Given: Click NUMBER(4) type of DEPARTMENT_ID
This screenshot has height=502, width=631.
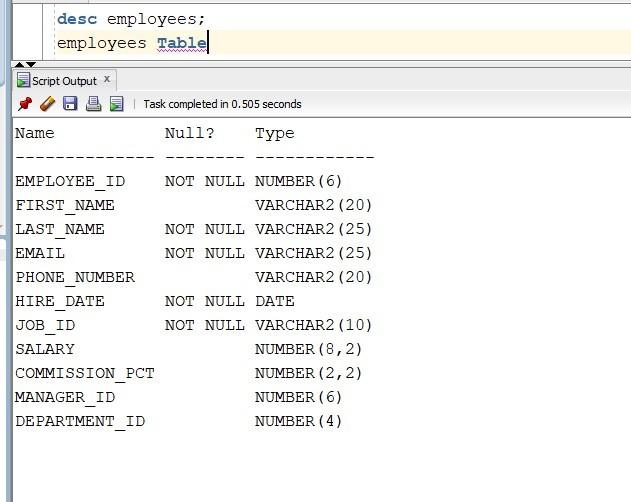Looking at the screenshot, I should (x=299, y=421).
